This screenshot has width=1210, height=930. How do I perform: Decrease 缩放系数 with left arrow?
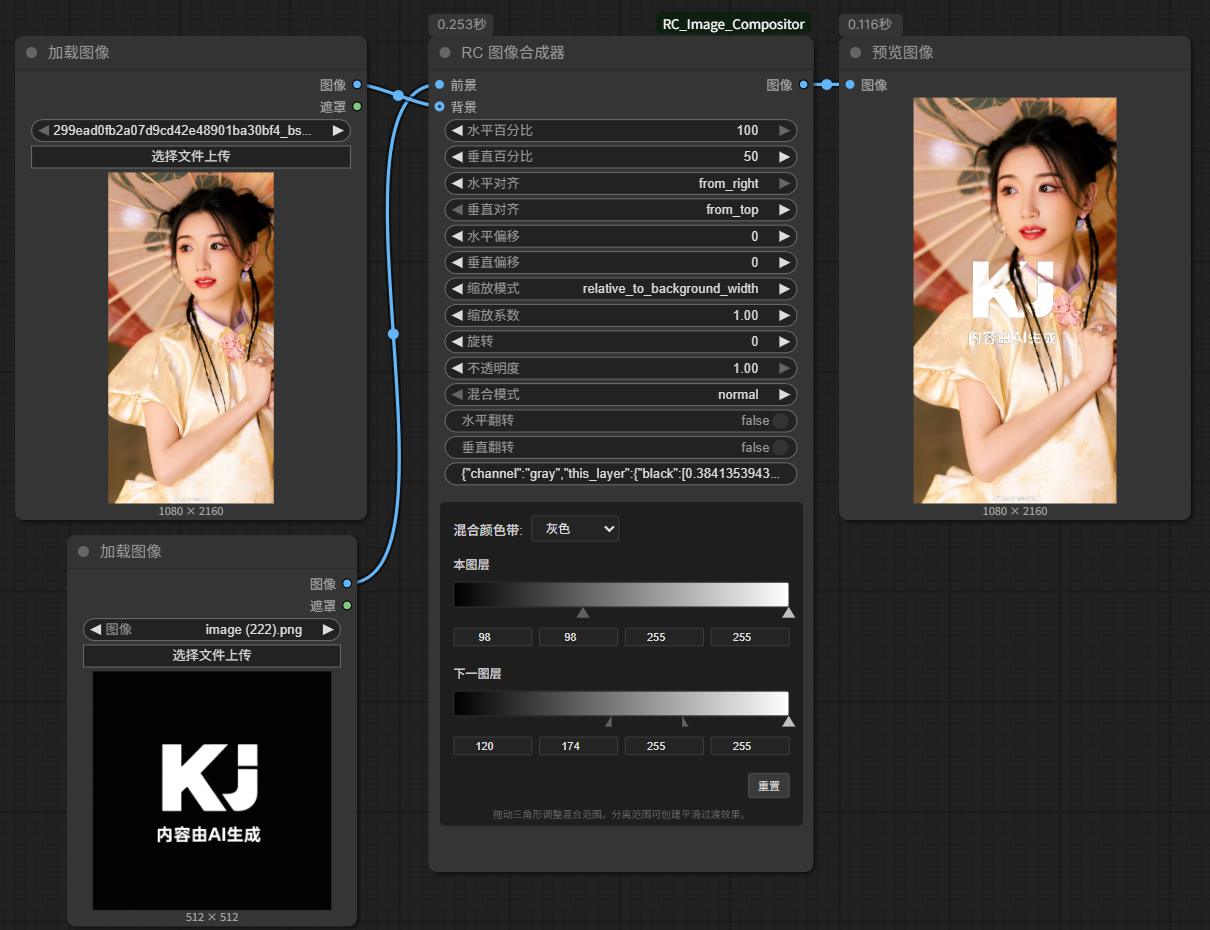pos(457,315)
